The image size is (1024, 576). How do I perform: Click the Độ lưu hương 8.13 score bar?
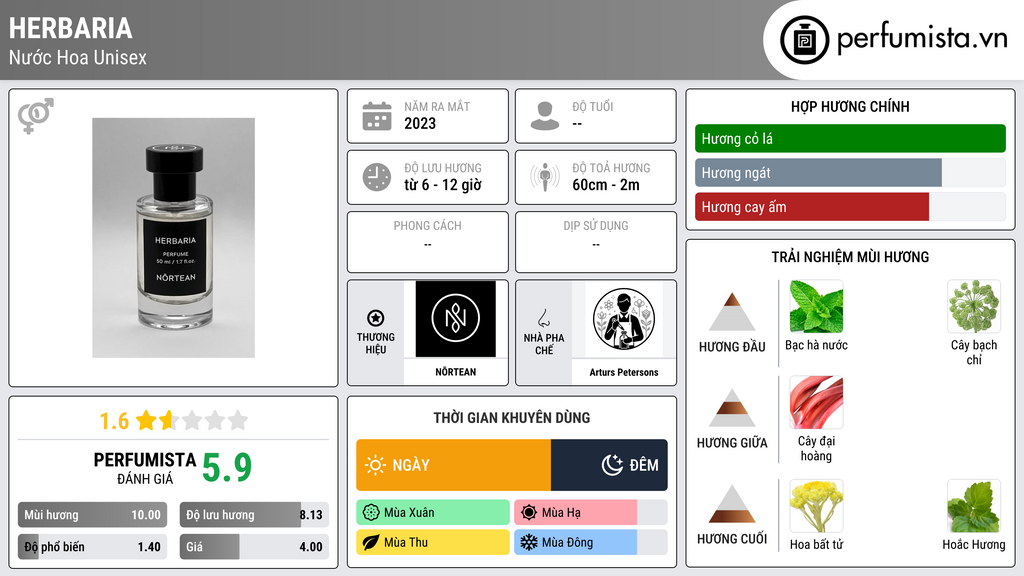(254, 515)
